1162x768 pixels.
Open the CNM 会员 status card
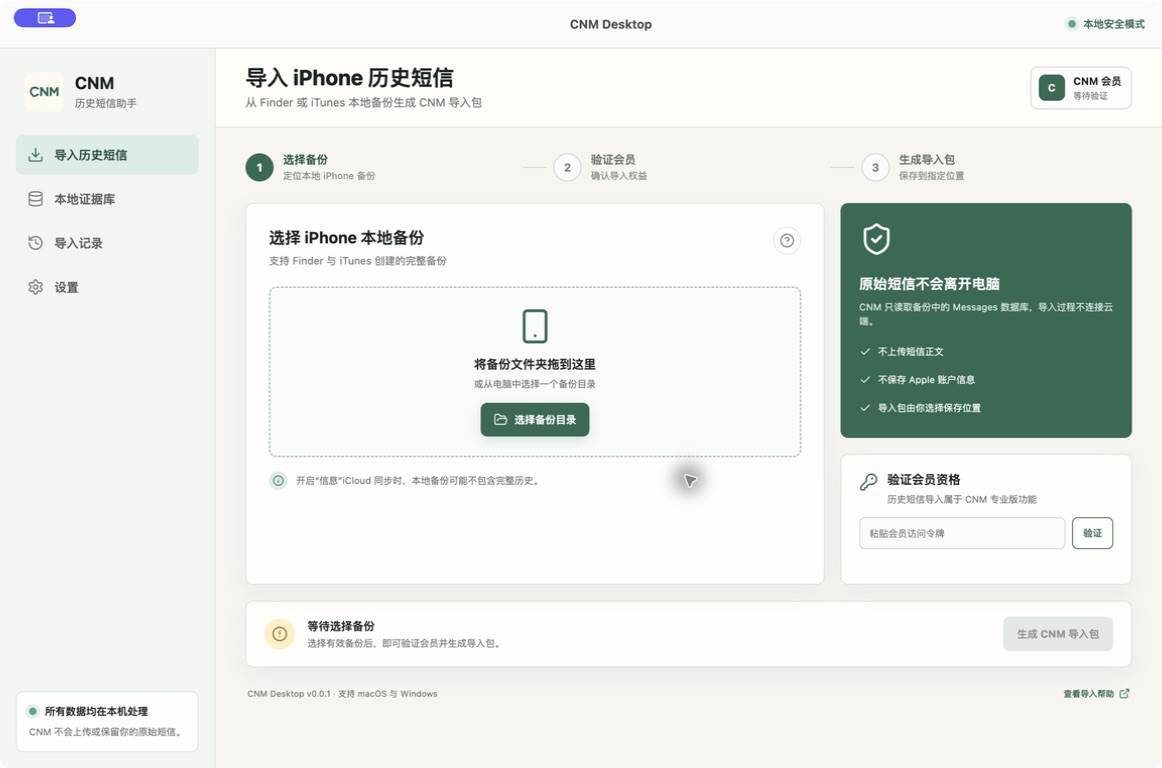(x=1080, y=87)
